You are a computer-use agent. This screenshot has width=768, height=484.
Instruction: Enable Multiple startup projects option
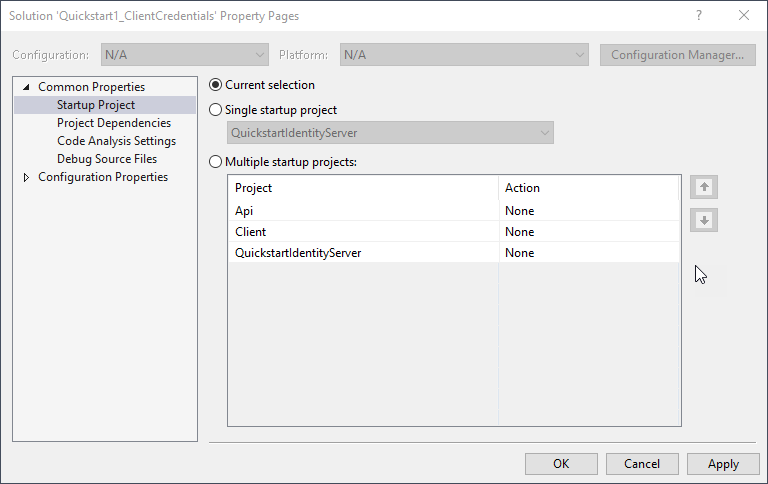[216, 161]
